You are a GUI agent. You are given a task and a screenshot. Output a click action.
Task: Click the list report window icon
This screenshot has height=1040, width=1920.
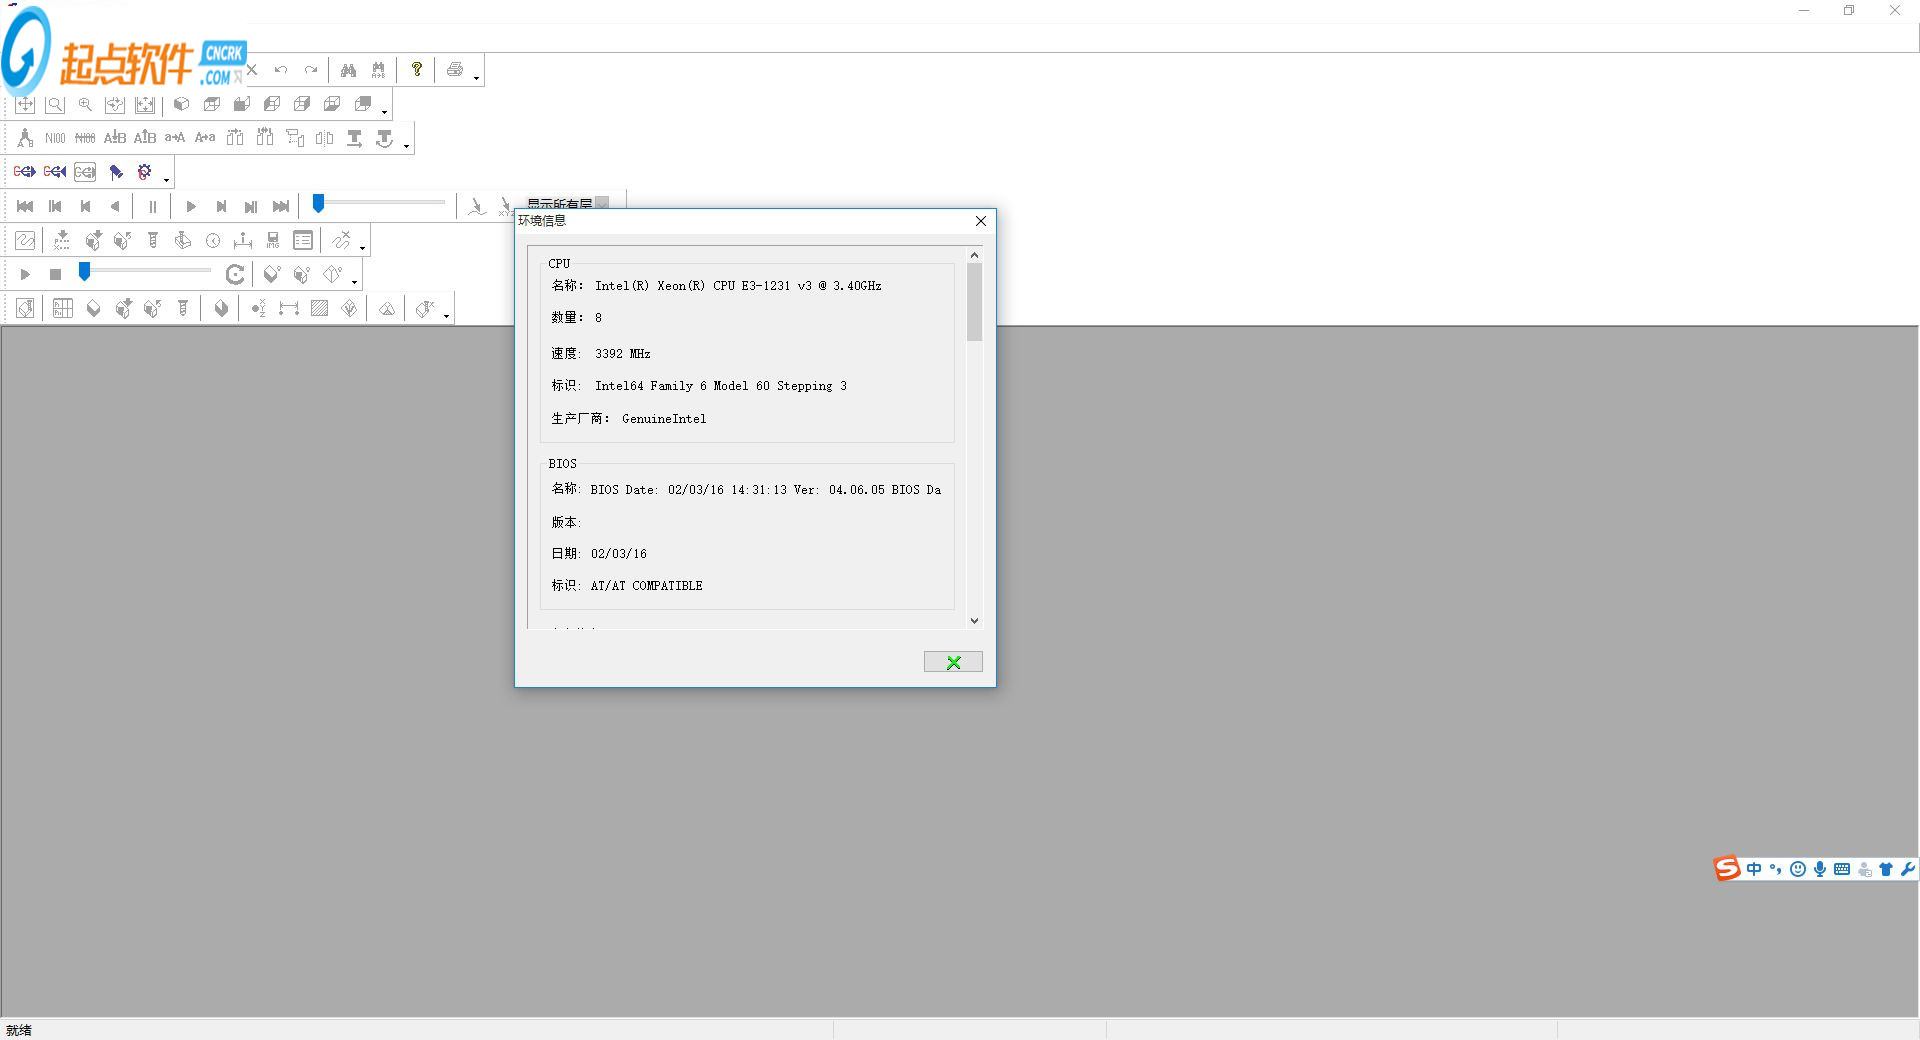point(303,240)
